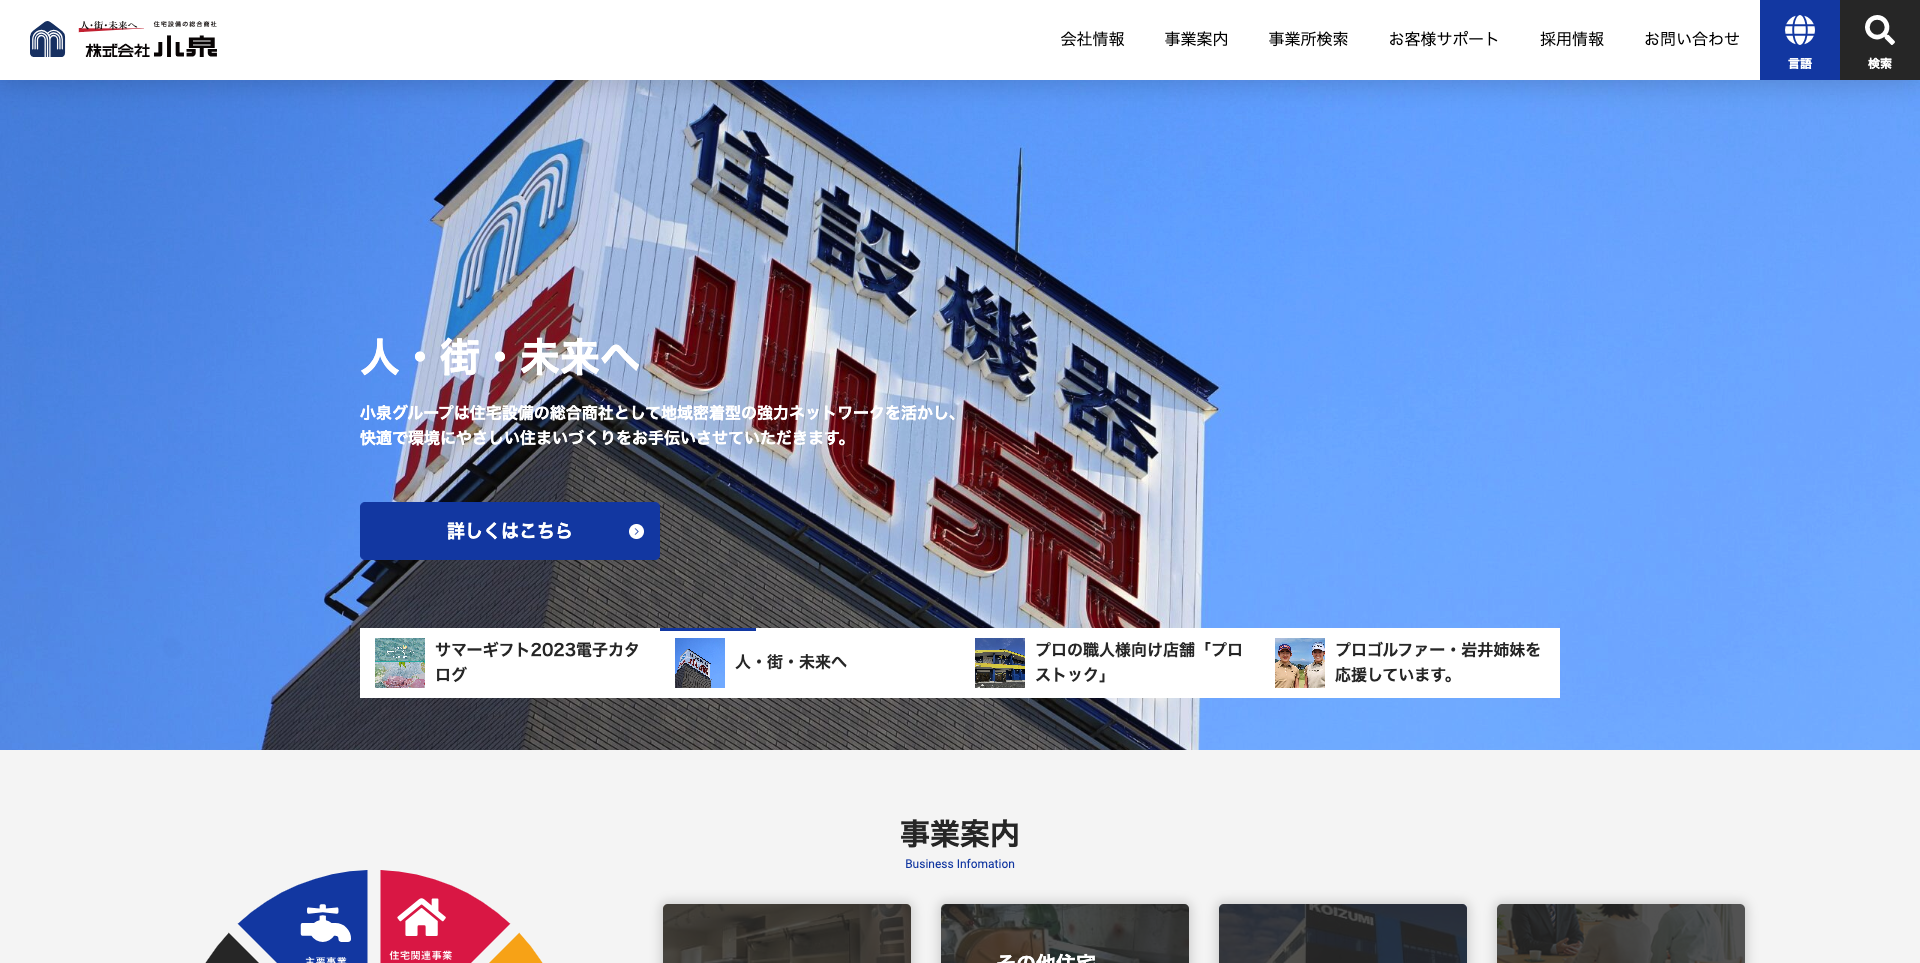
Task: Select プロゴルファー・岩井姉妹 slide
Action: click(1410, 663)
